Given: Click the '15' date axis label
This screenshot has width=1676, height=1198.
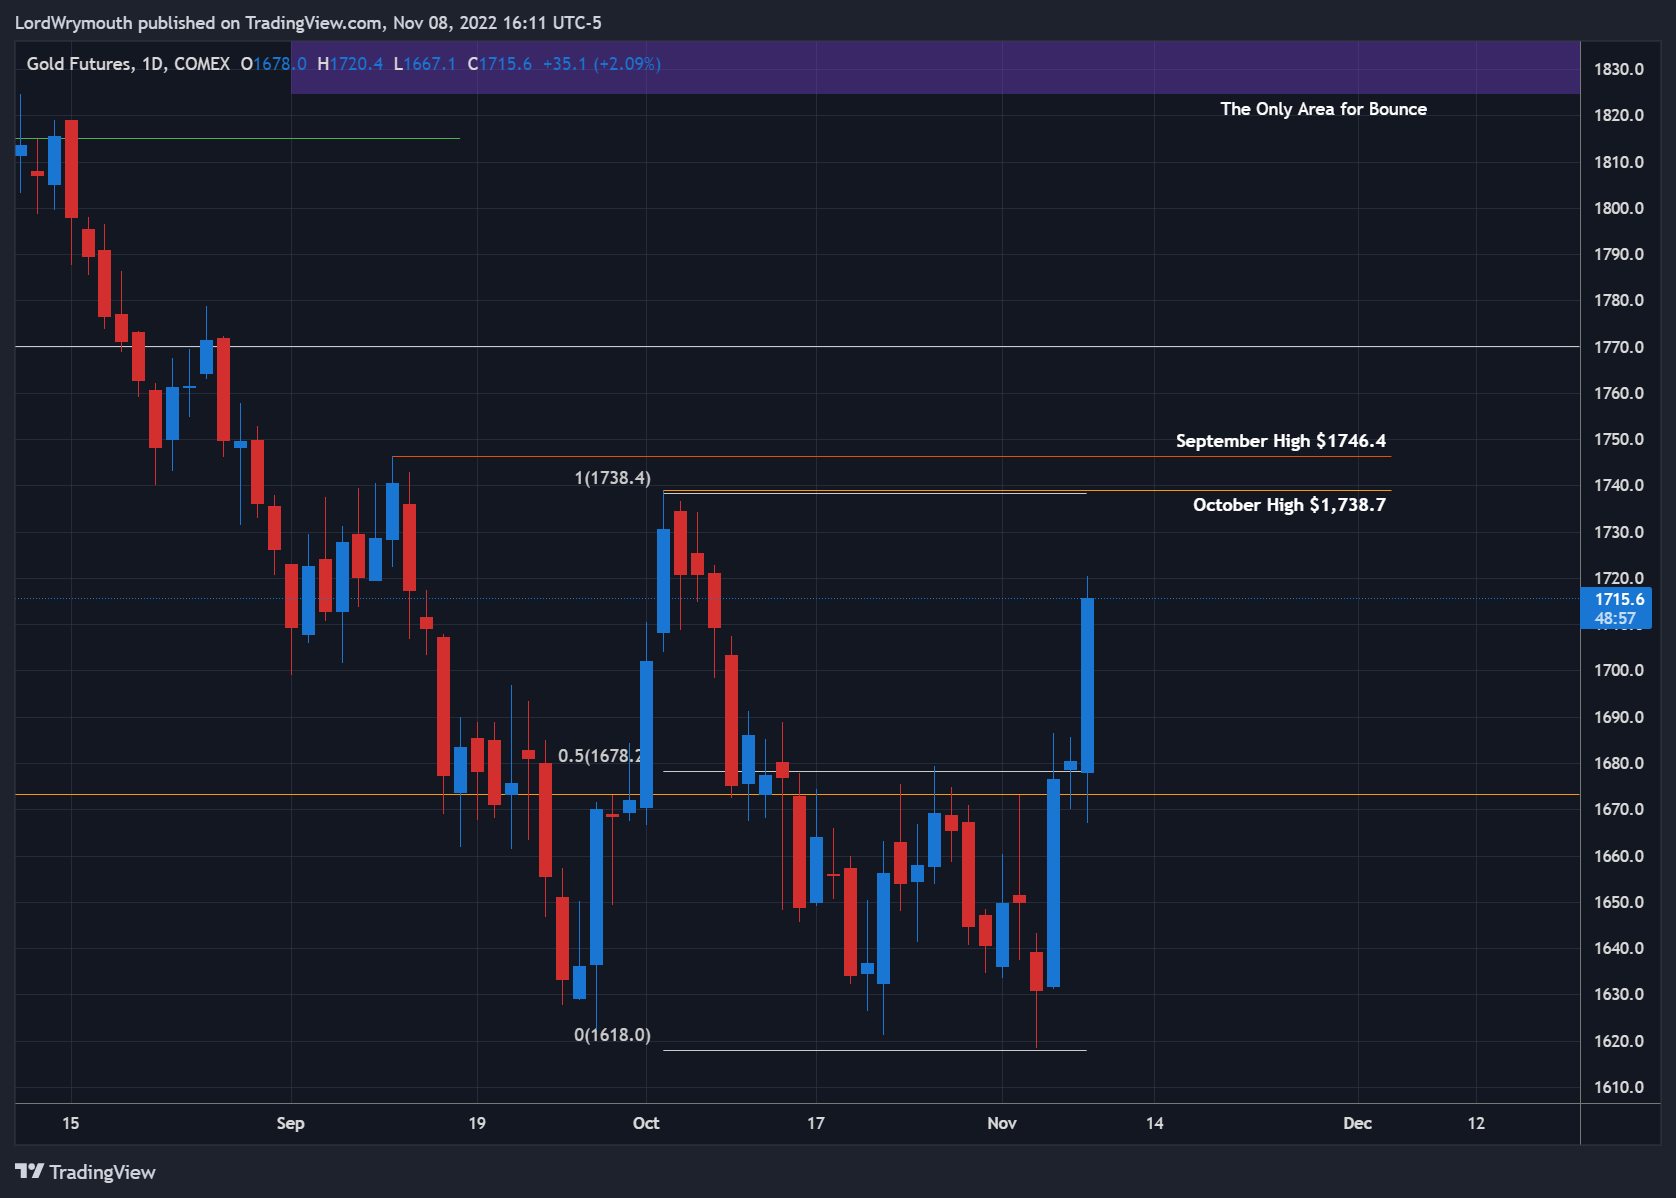Looking at the screenshot, I should (70, 1123).
